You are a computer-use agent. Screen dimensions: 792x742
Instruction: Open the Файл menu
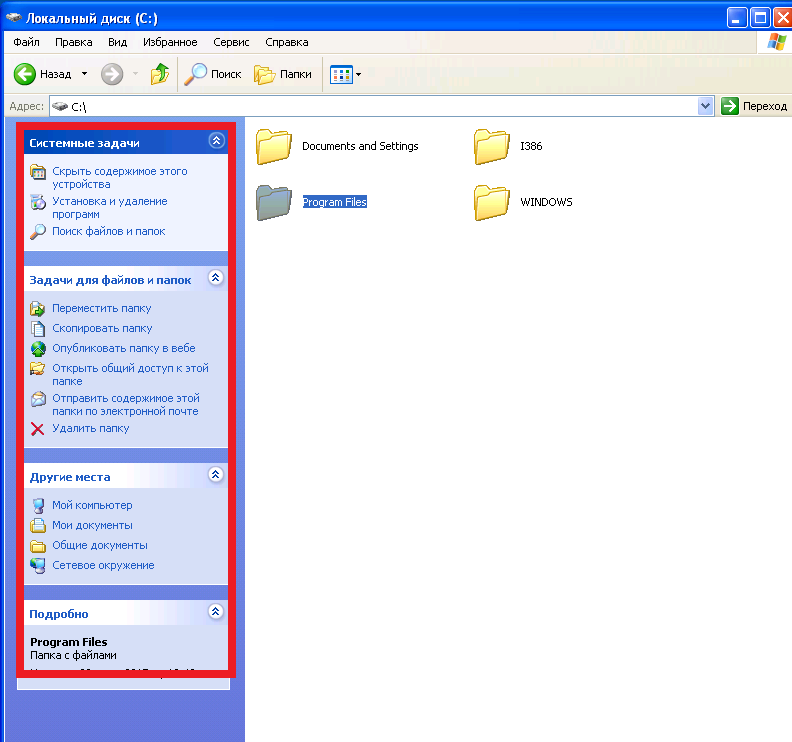26,42
